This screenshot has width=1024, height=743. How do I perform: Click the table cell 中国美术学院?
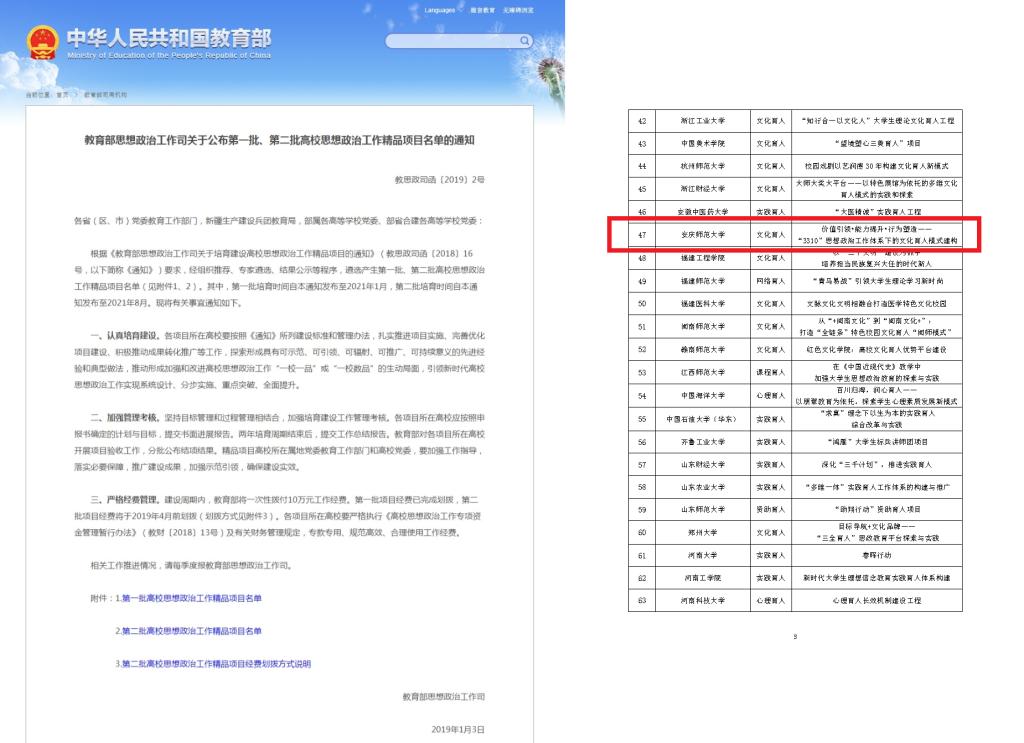click(703, 144)
